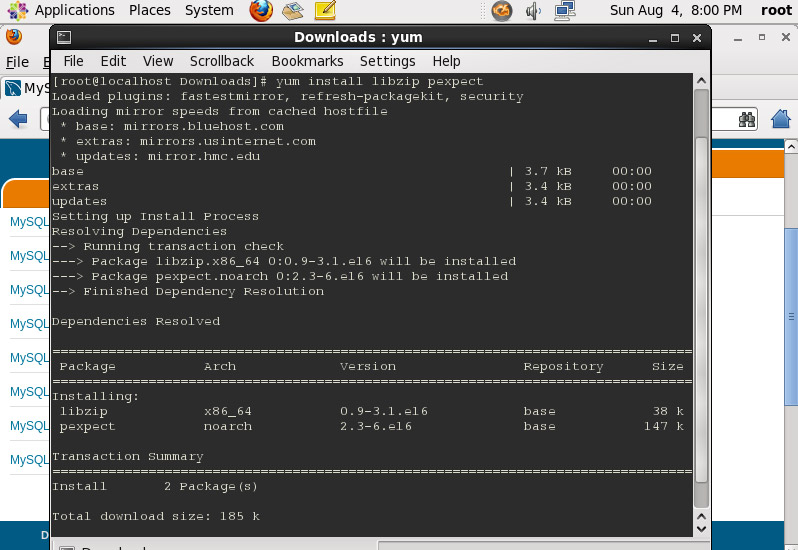Open the Firefox File menu behind the terminal
The image size is (798, 550).
point(17,62)
